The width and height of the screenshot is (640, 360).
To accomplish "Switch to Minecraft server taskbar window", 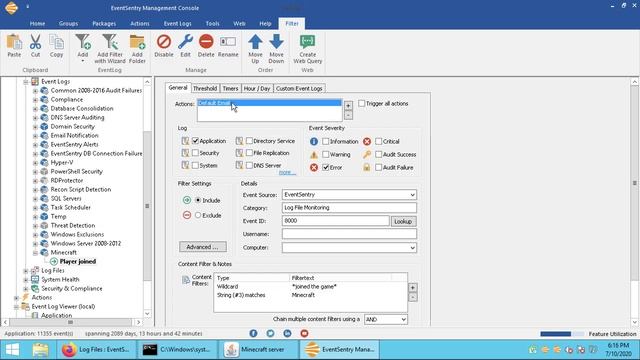I will tap(258, 350).
